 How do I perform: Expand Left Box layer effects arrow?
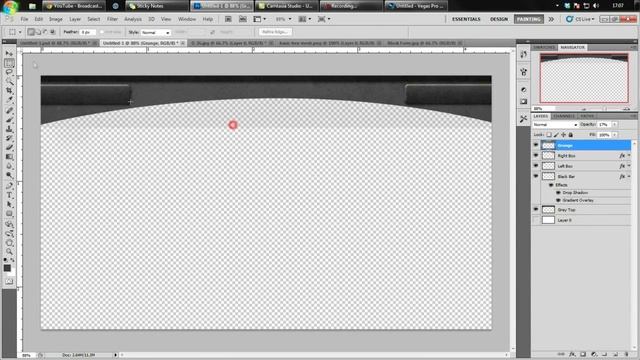point(629,166)
